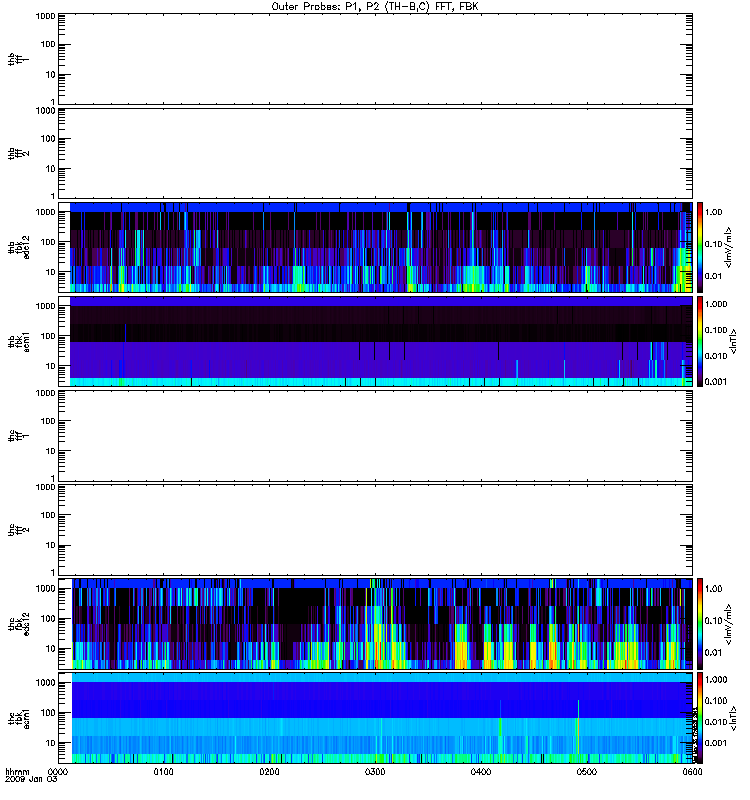Click the thc fbk scm1 spectrogram panel
The image size is (750, 800).
click(x=376, y=718)
